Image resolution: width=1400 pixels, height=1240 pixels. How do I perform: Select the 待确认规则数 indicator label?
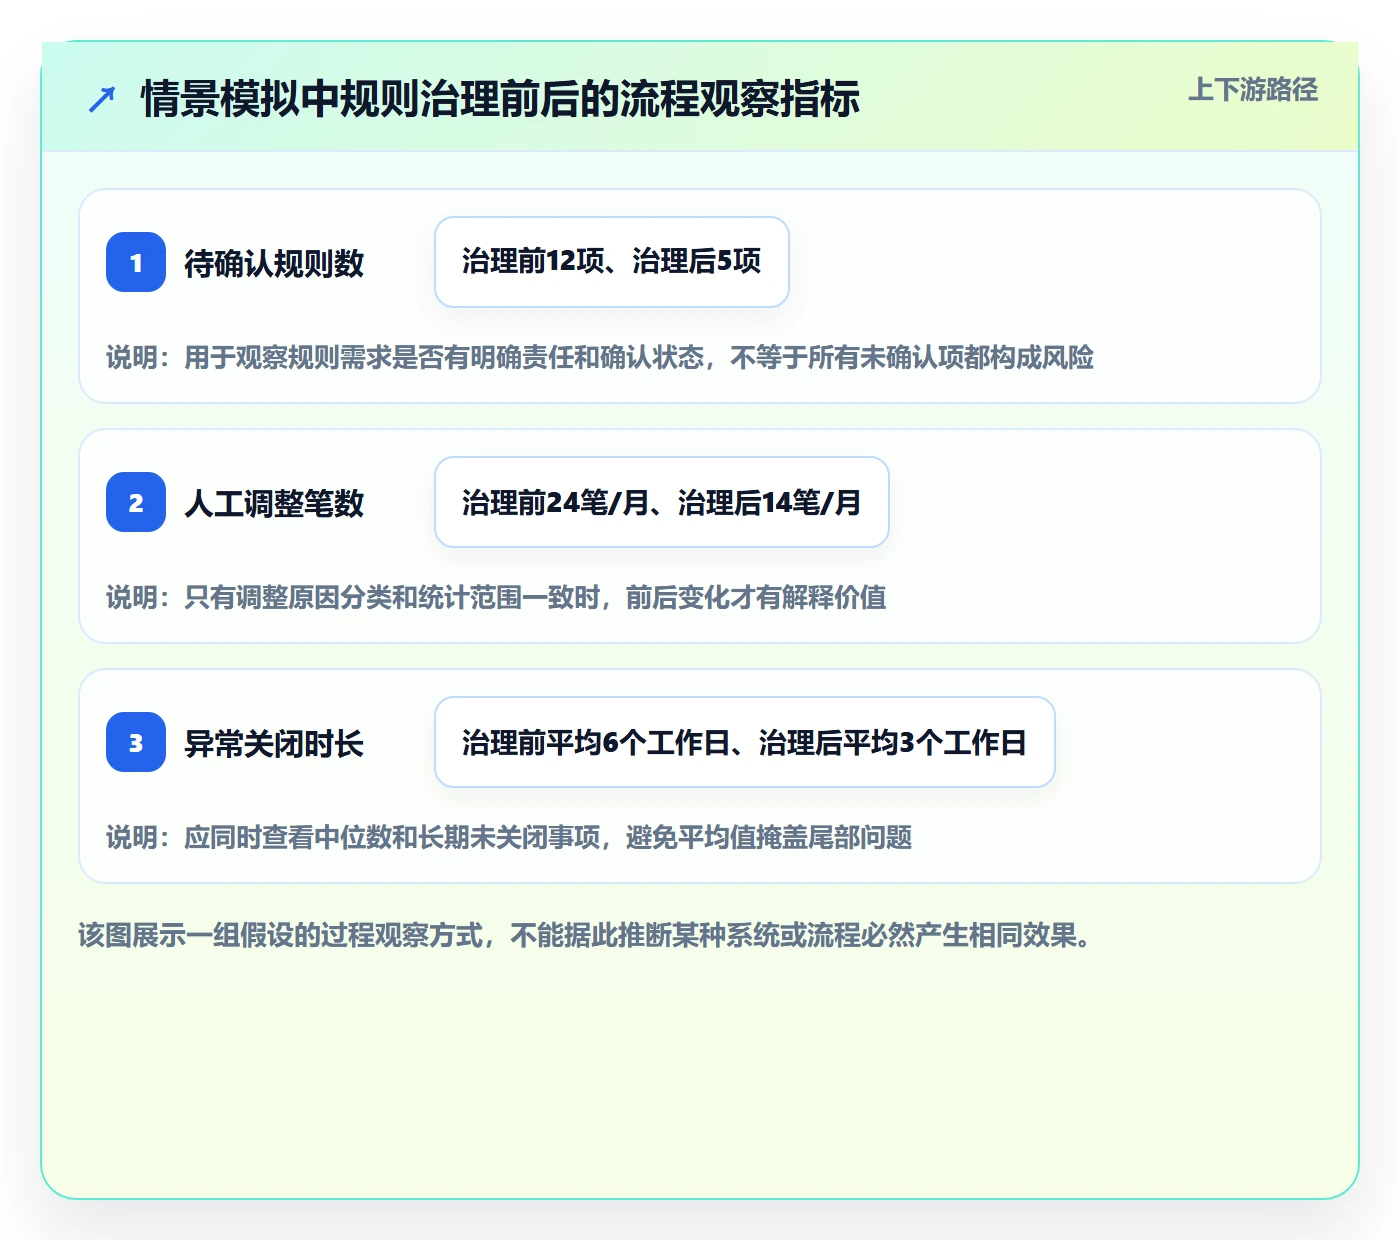[x=274, y=263]
